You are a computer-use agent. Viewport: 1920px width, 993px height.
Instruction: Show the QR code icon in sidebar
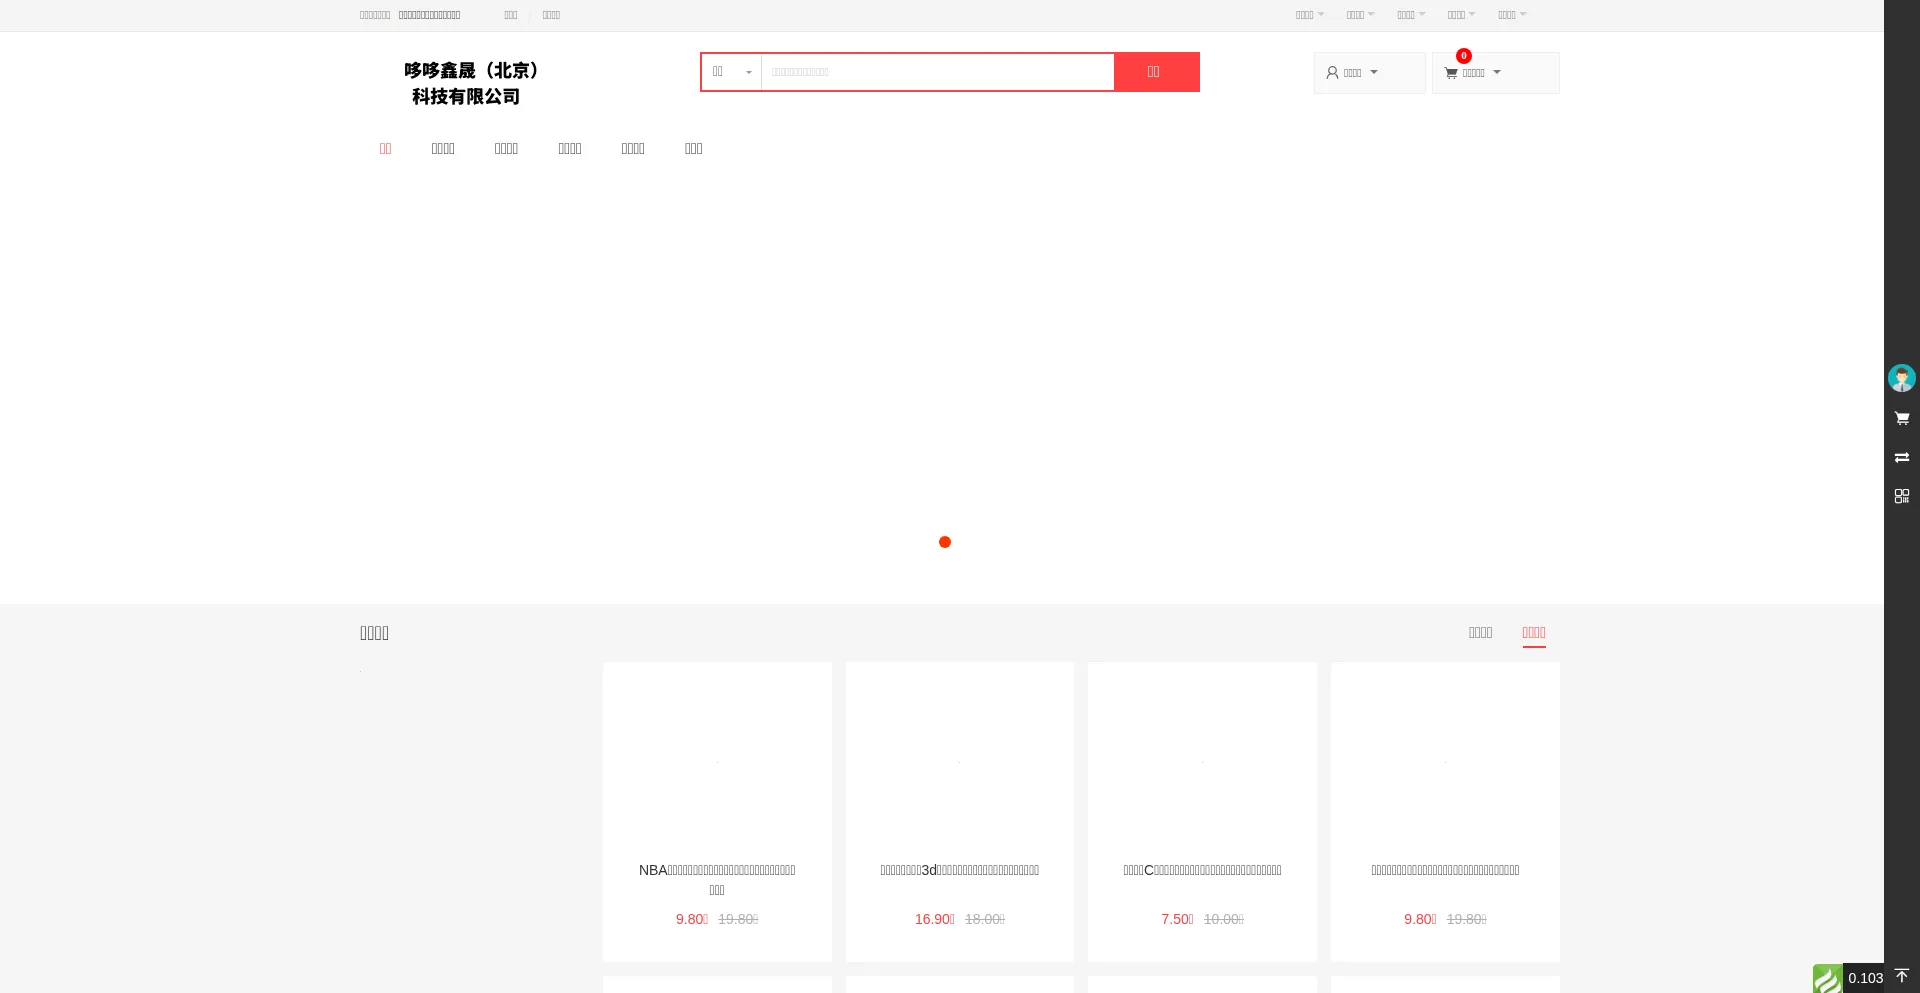coord(1901,496)
